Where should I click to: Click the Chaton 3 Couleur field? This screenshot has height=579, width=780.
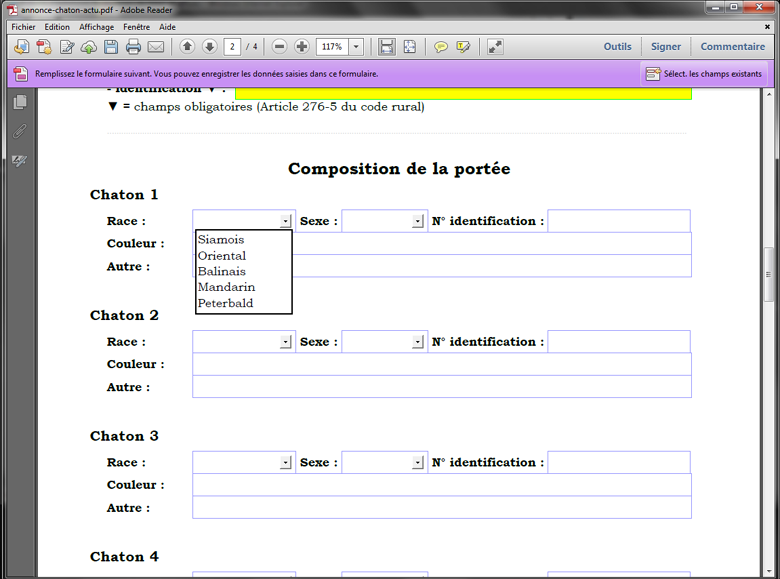tap(442, 485)
